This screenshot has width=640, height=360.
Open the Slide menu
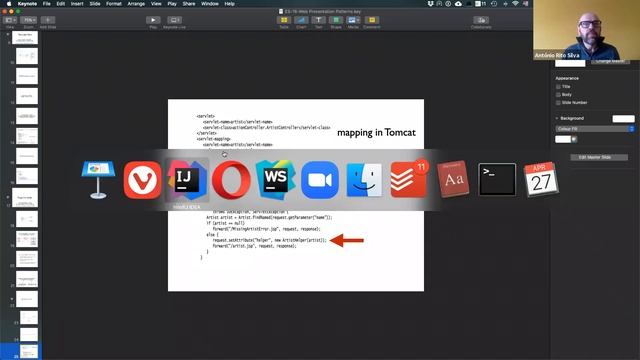(95, 4)
